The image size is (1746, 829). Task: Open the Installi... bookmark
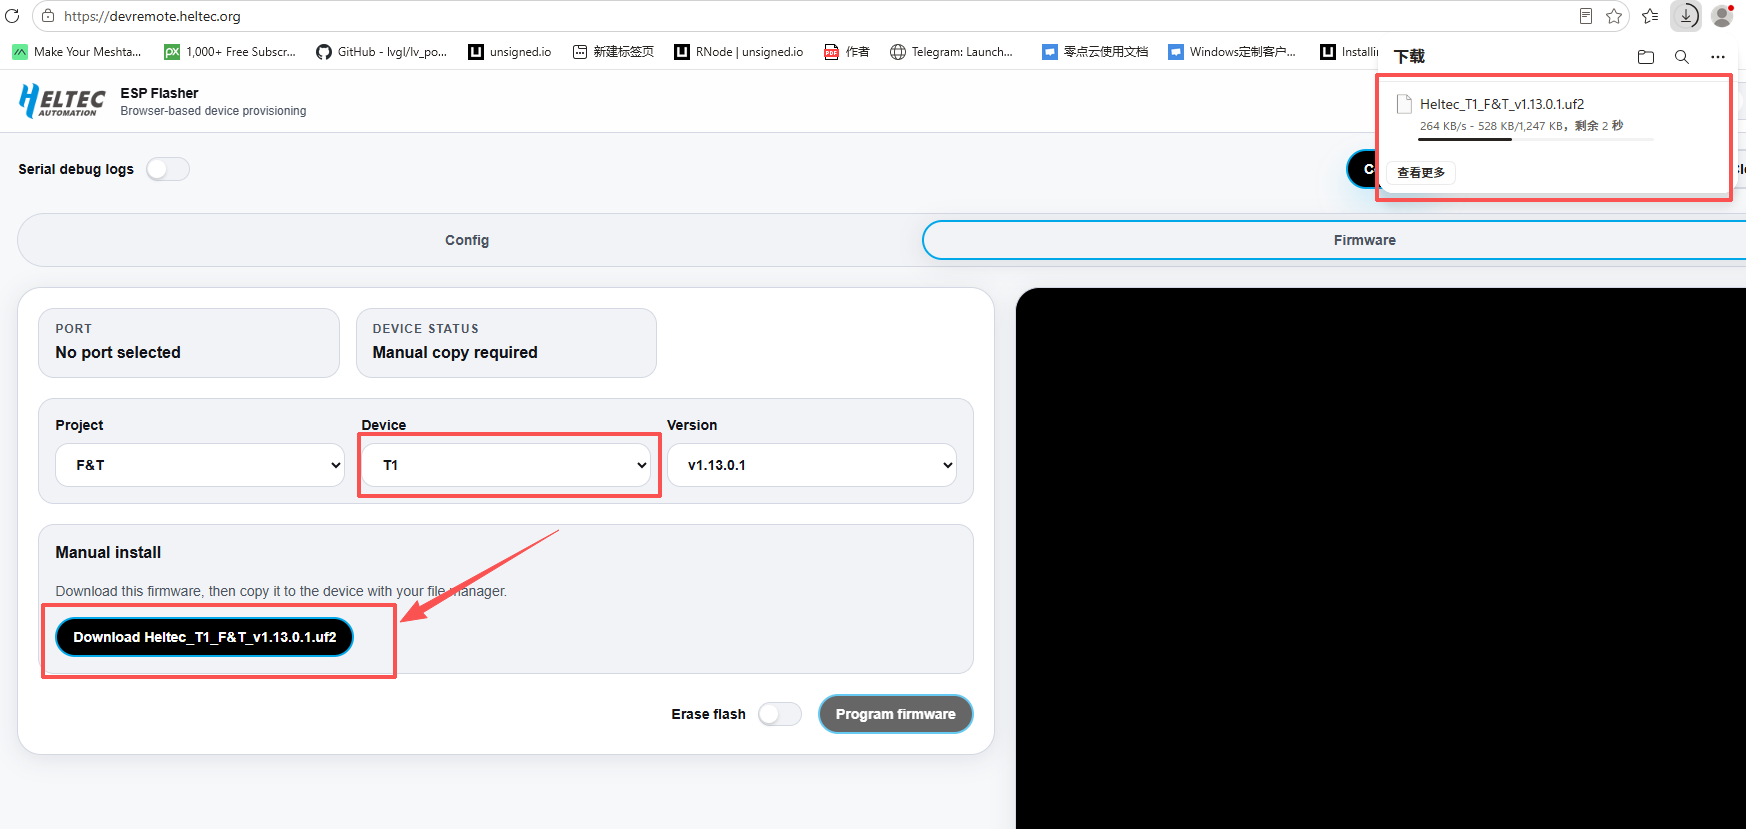[x=1349, y=52]
